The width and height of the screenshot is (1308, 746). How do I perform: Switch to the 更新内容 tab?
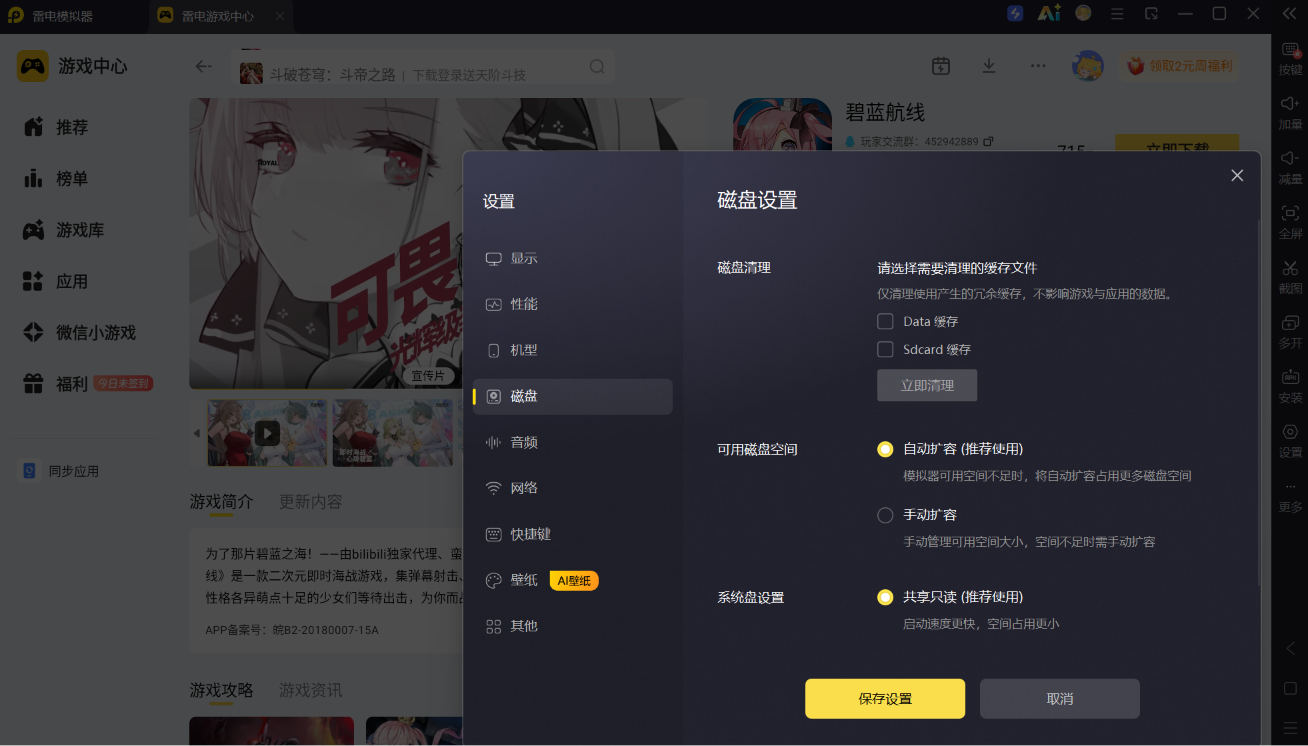pos(310,501)
